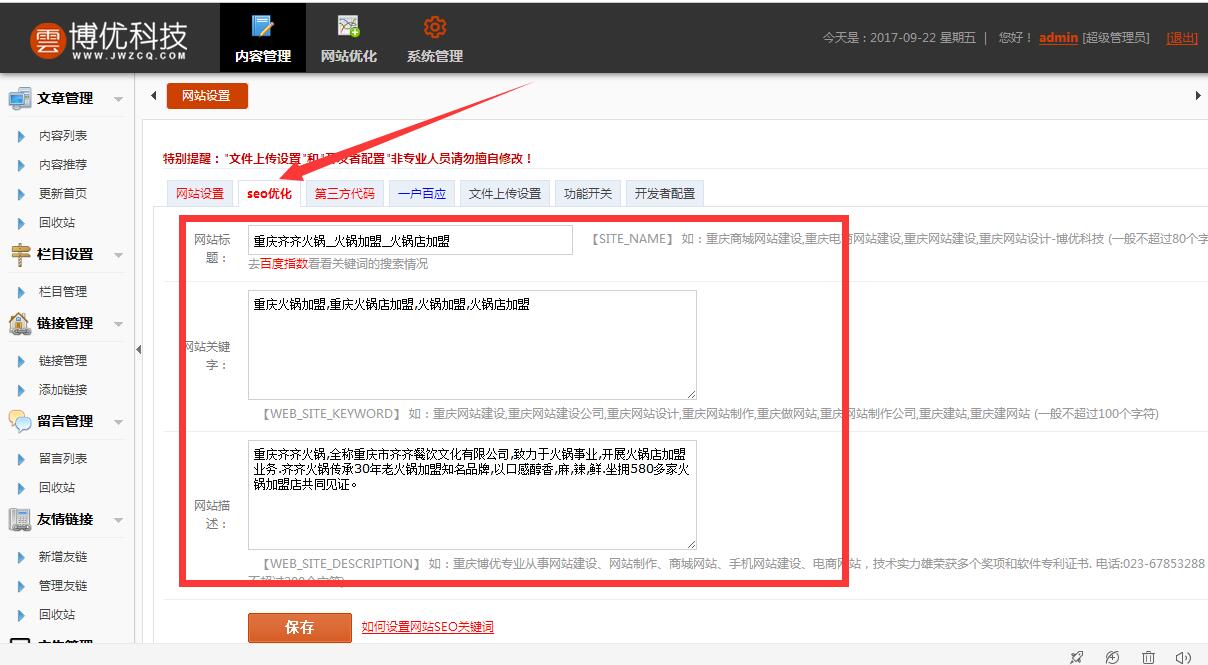The width and height of the screenshot is (1208, 665).
Task: Click the left arrow beside 网站设置 tab
Action: [x=153, y=96]
